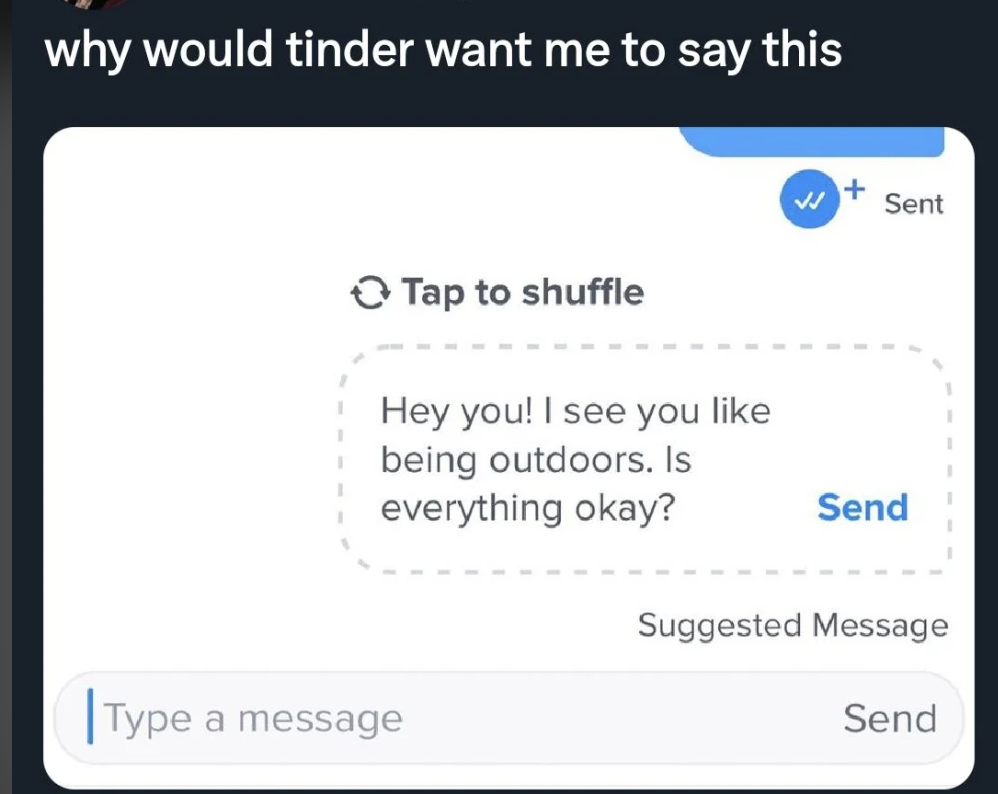
Task: Click the plus sign beside the read receipt
Action: [x=852, y=187]
